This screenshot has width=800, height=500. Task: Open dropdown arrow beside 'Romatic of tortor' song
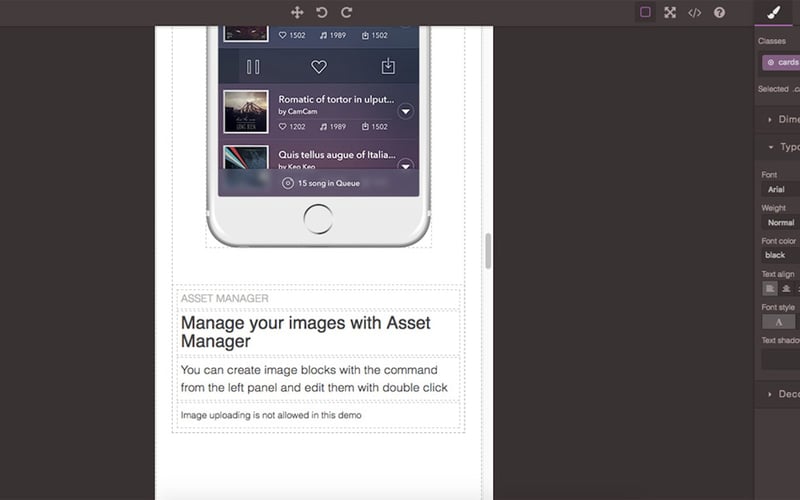[x=406, y=111]
